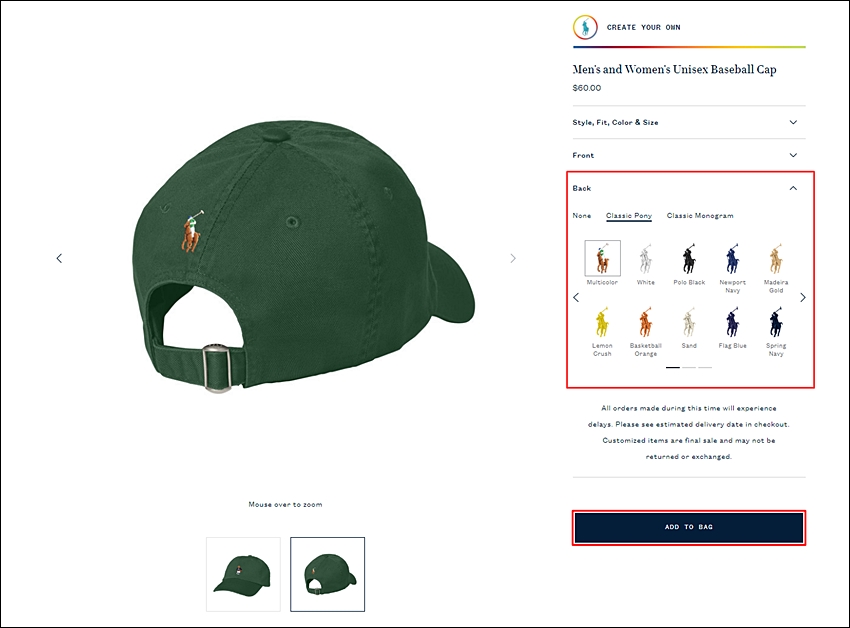Viewport: 850px width, 628px height.
Task: Choose the Multicolor pony swatch
Action: 602,259
